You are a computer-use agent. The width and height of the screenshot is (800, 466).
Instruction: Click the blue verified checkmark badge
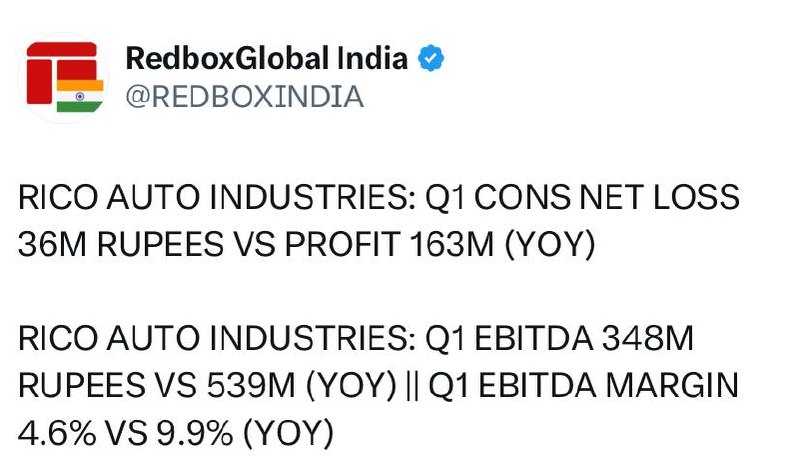(431, 58)
